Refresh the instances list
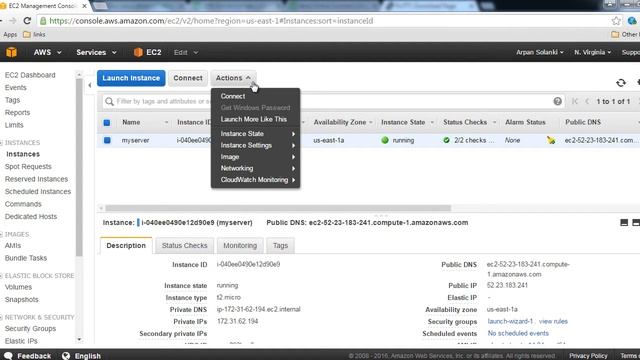Image resolution: width=640 pixels, height=360 pixels. 621,83
